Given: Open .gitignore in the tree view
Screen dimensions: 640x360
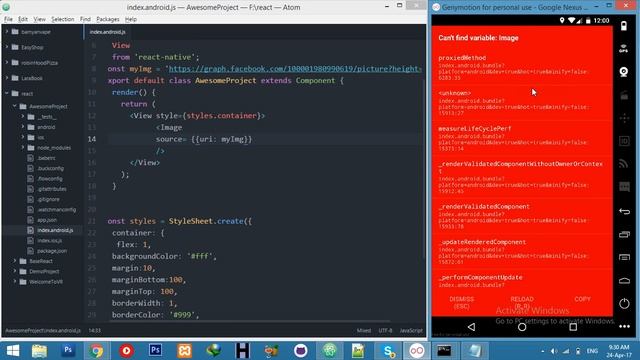Looking at the screenshot, I should pyautogui.click(x=48, y=199).
